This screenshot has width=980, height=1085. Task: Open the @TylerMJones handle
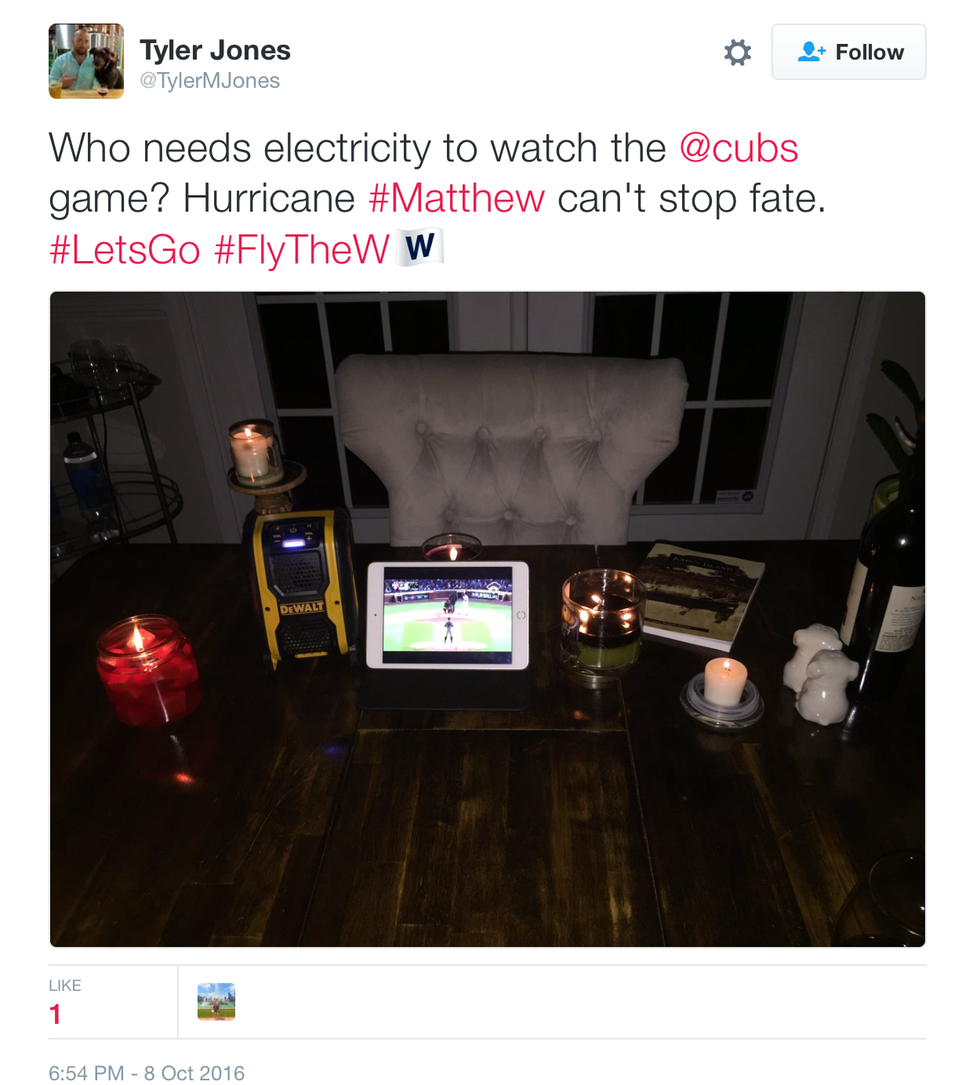pos(210,81)
